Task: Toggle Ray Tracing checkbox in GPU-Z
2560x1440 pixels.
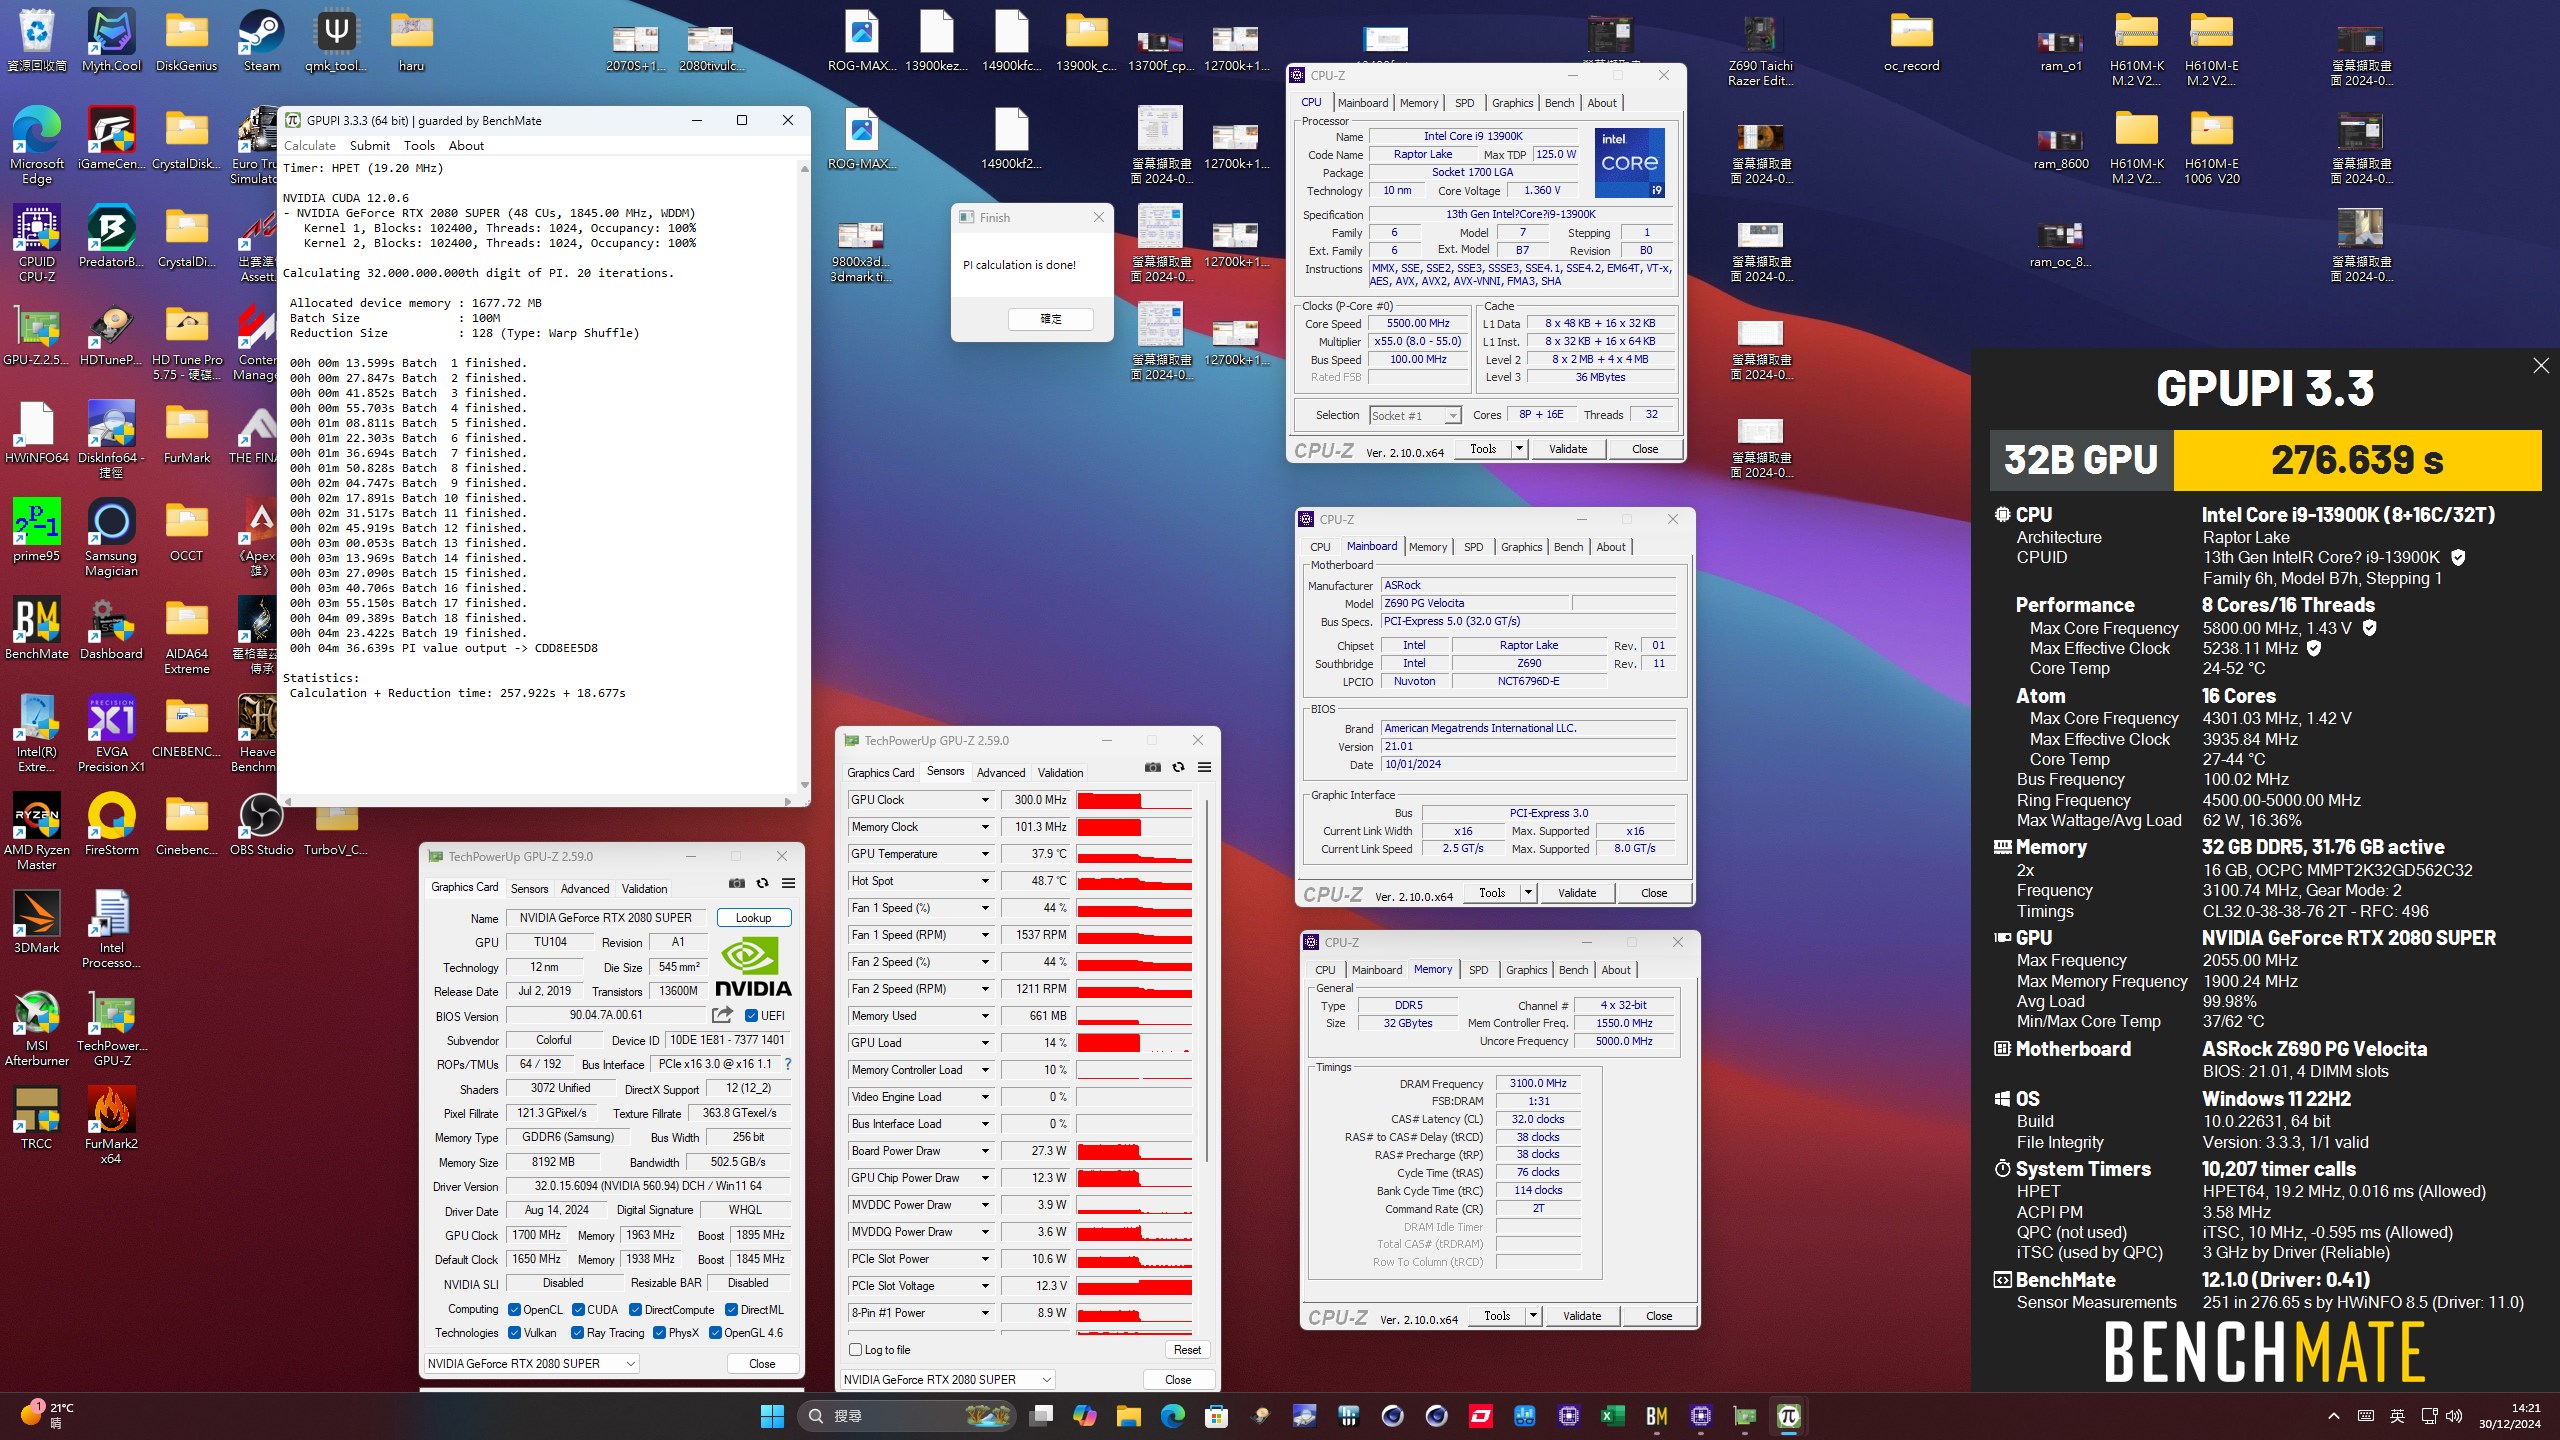Action: (x=577, y=1332)
